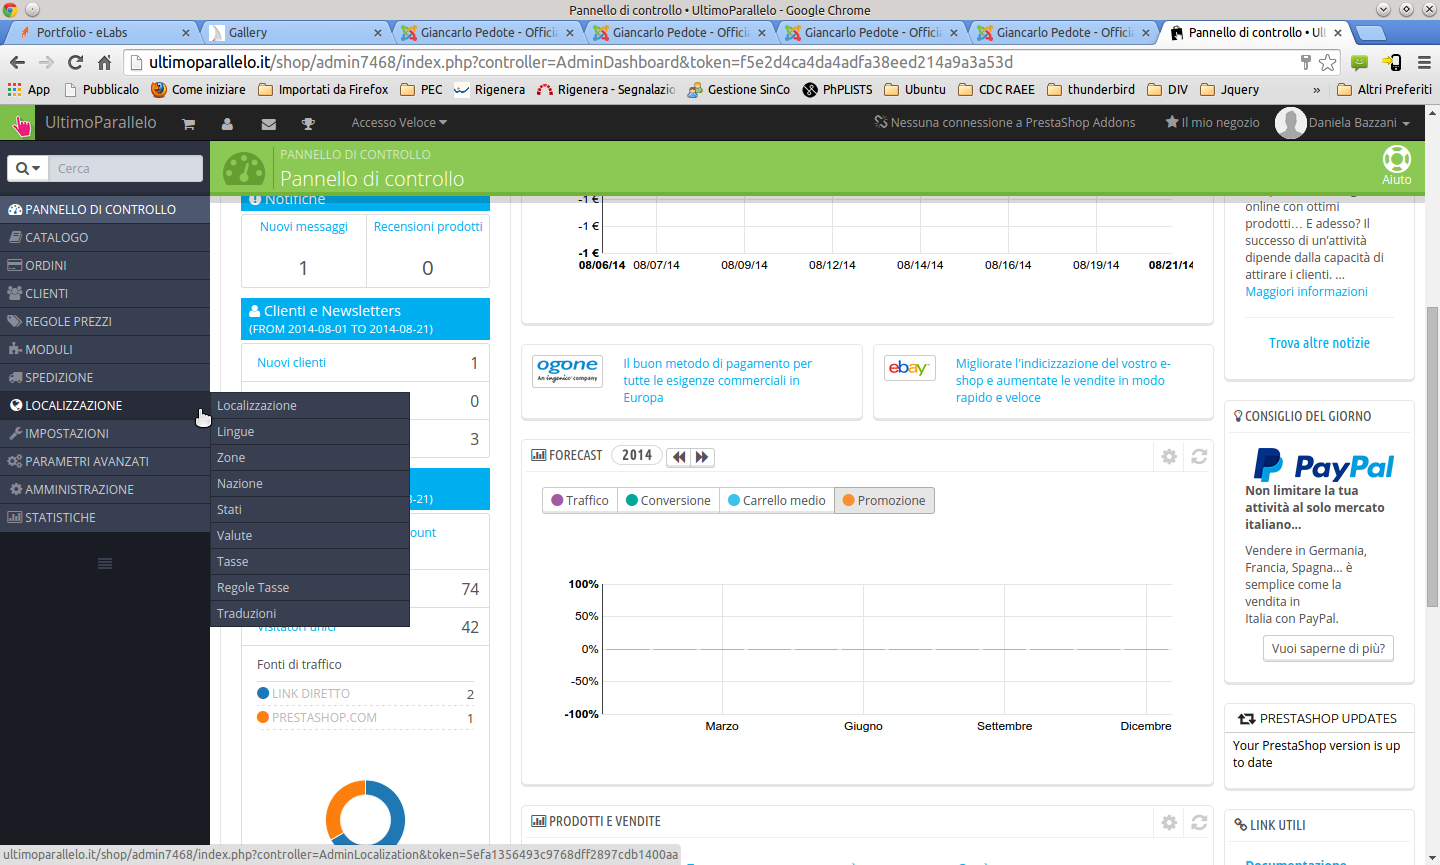
Task: Open the messages envelope icon in header
Action: (x=268, y=124)
